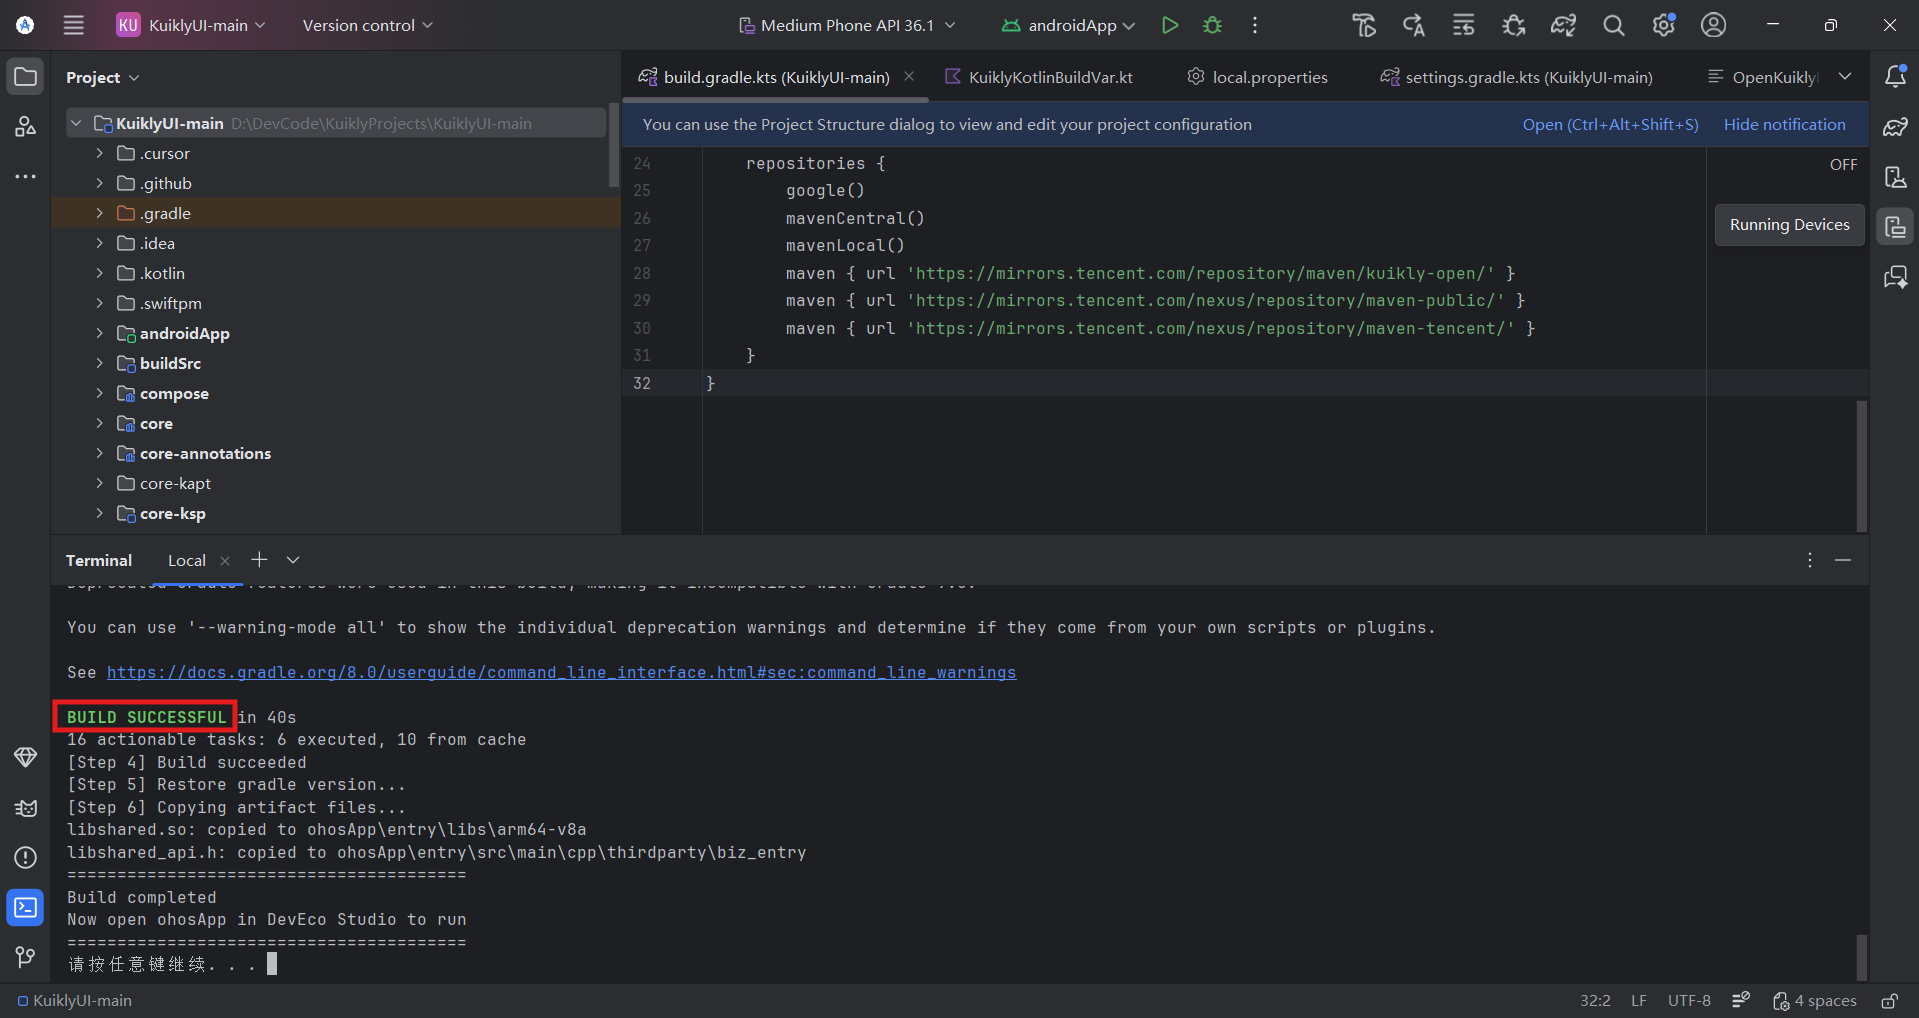Image resolution: width=1919 pixels, height=1018 pixels.
Task: Toggle read-only lock in status bar
Action: pos(1889,1000)
